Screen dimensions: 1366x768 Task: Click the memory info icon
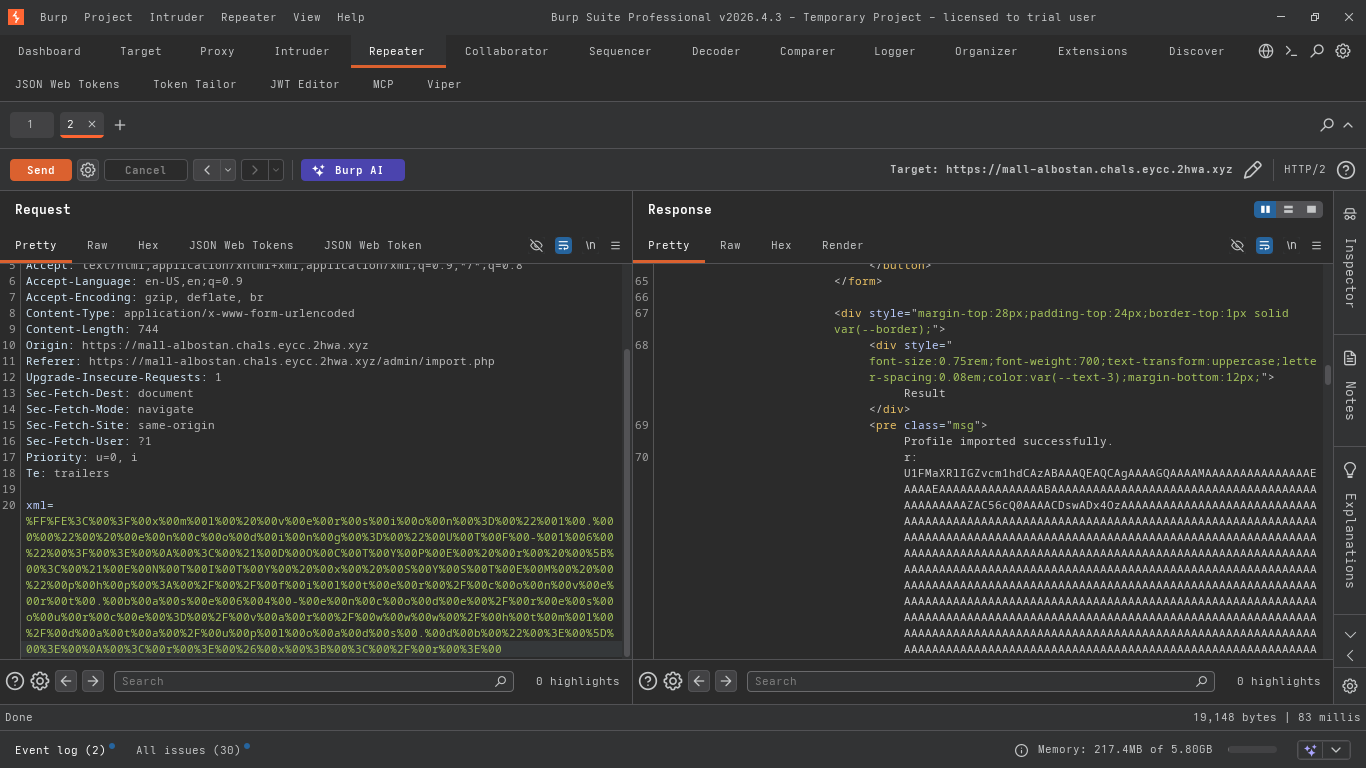(1021, 750)
